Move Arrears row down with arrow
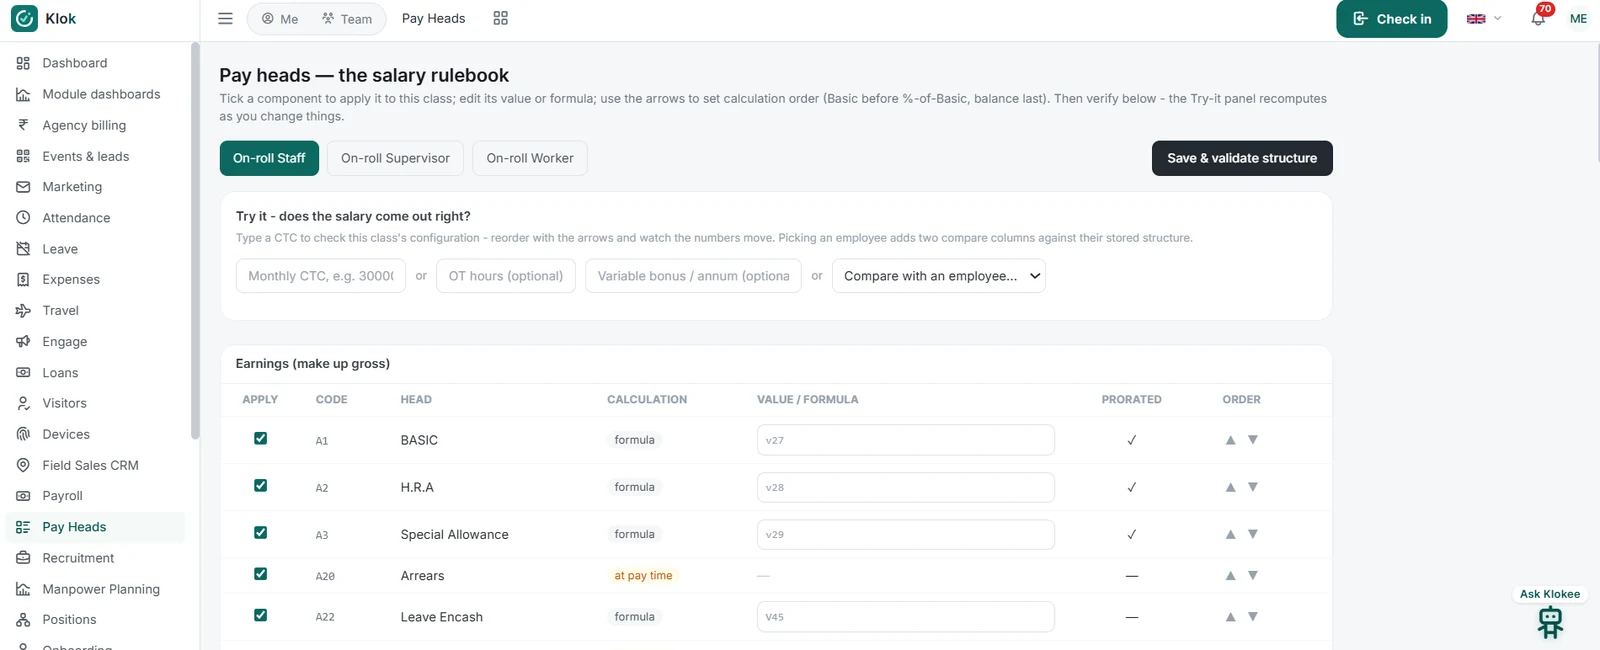Image resolution: width=1600 pixels, height=650 pixels. [x=1253, y=575]
